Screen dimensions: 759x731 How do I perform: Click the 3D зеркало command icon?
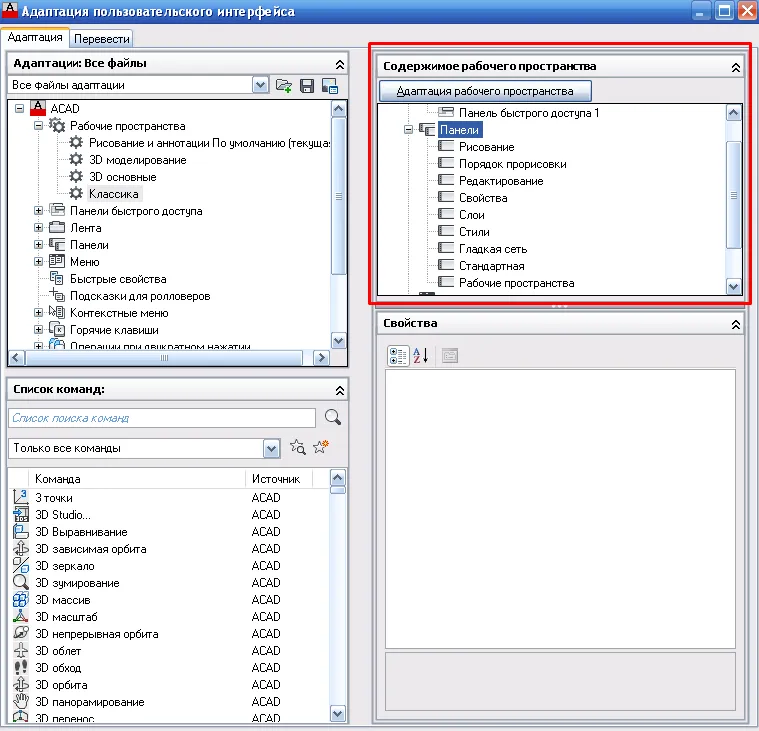click(x=20, y=565)
